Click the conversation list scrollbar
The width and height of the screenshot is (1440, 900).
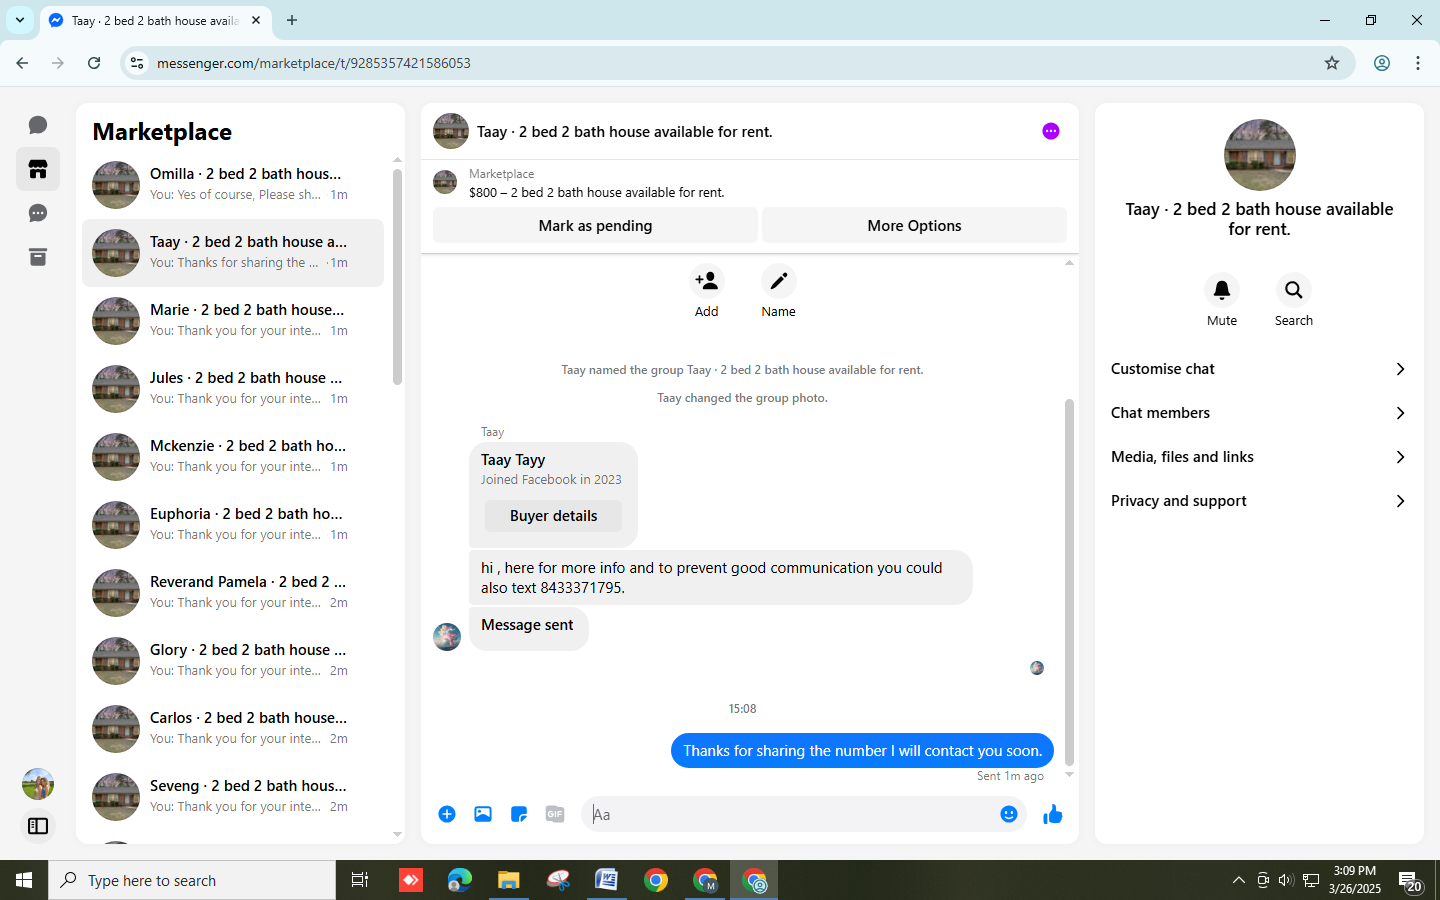397,277
